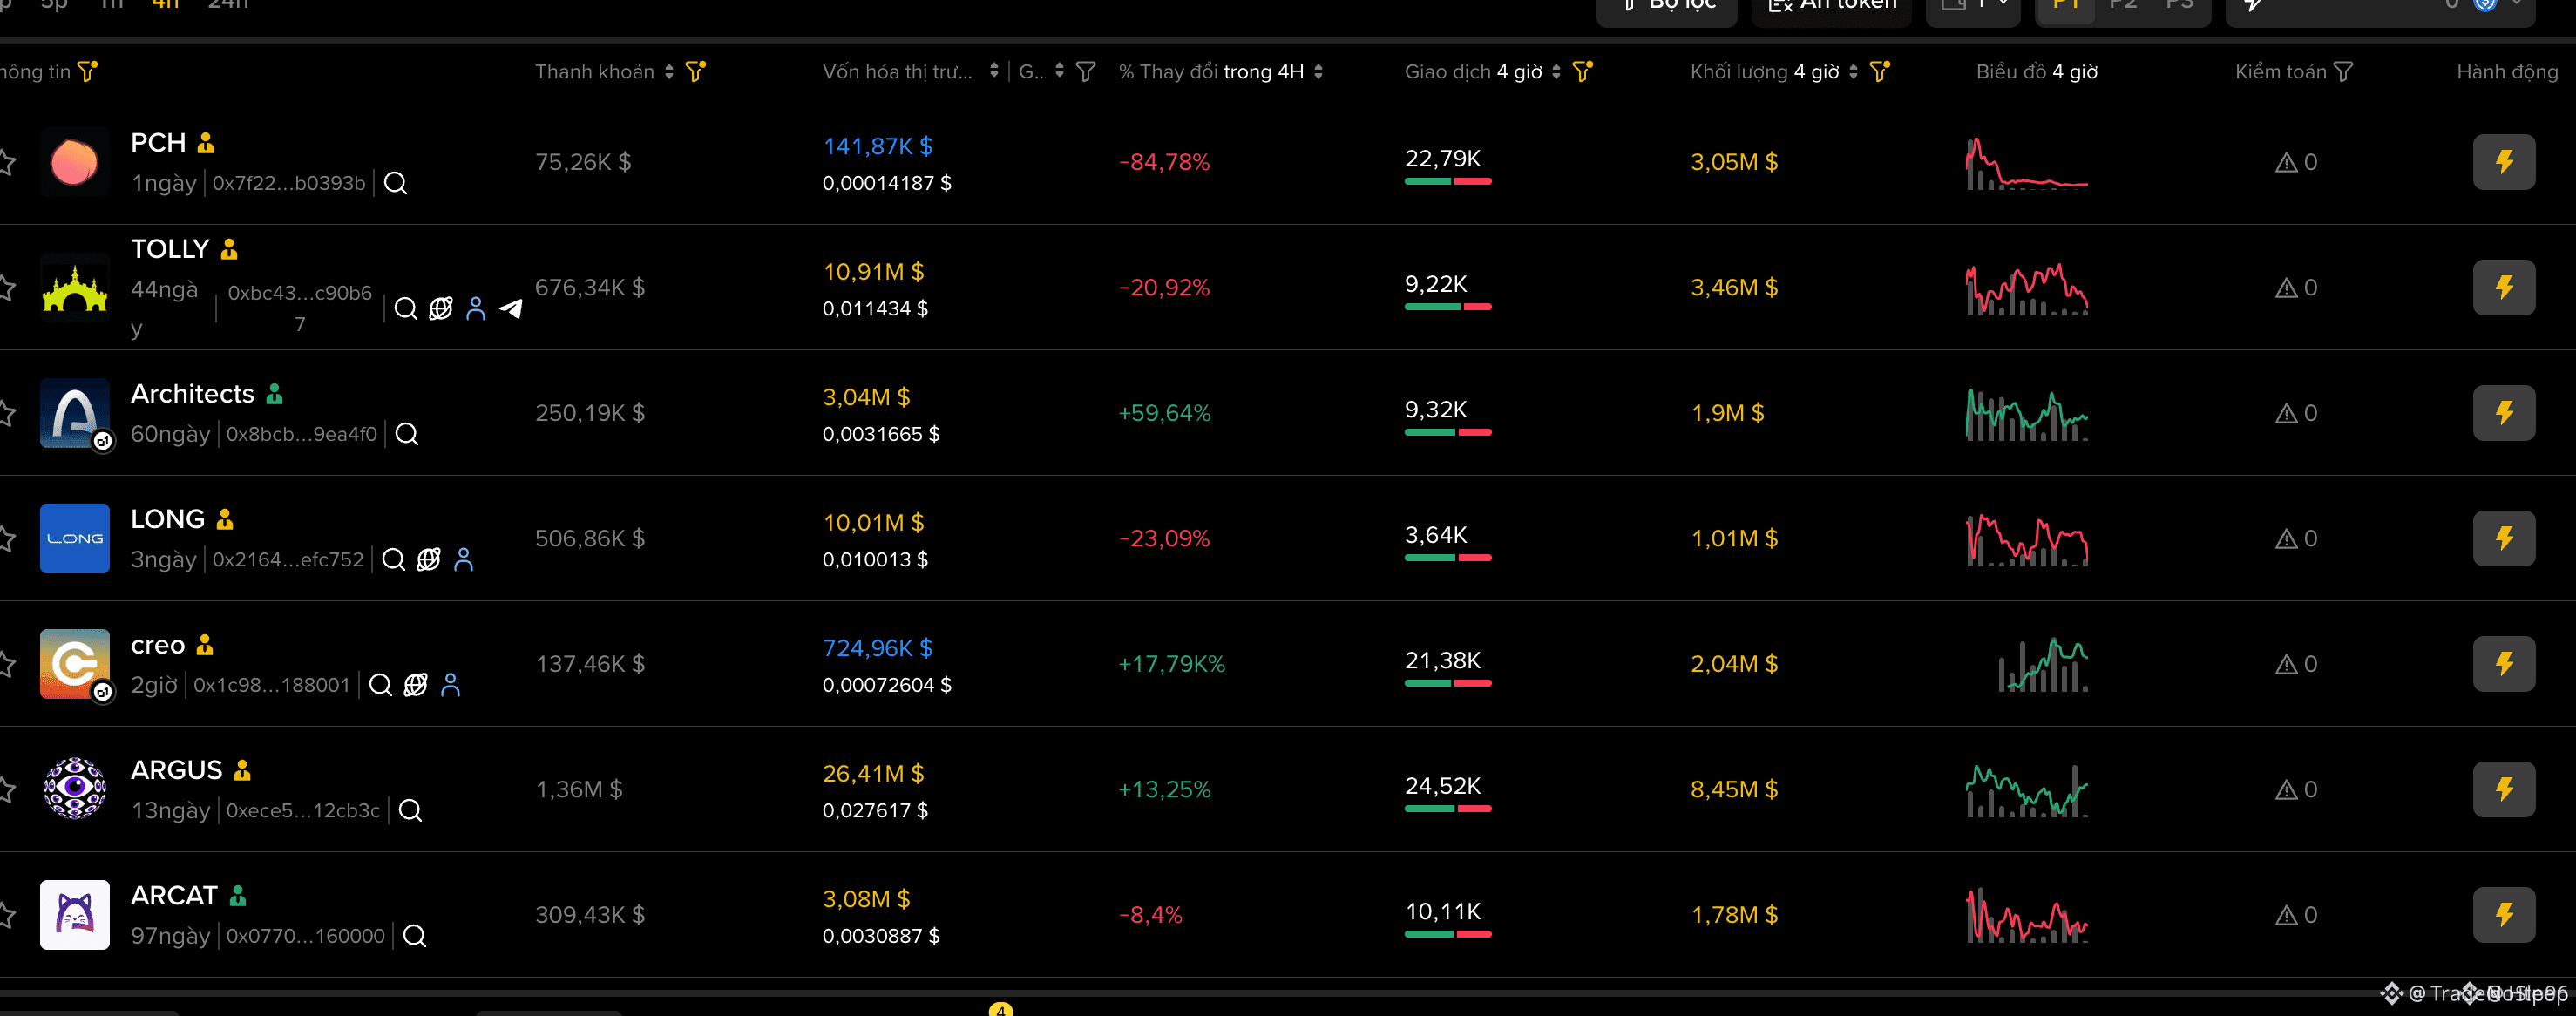Click the person profile icon for creo
The height and width of the screenshot is (1016, 2576).
[451, 685]
